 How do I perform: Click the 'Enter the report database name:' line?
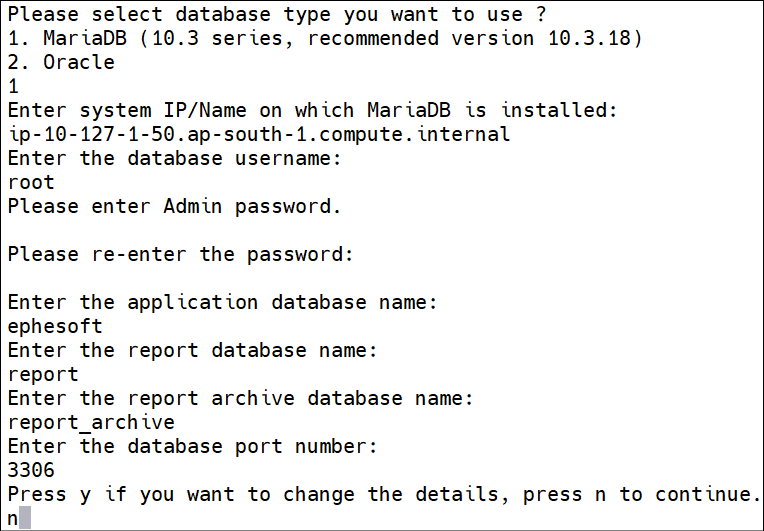(192, 350)
